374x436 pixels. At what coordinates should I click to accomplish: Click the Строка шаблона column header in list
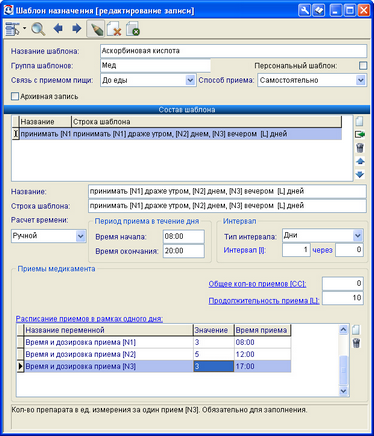tap(207, 122)
